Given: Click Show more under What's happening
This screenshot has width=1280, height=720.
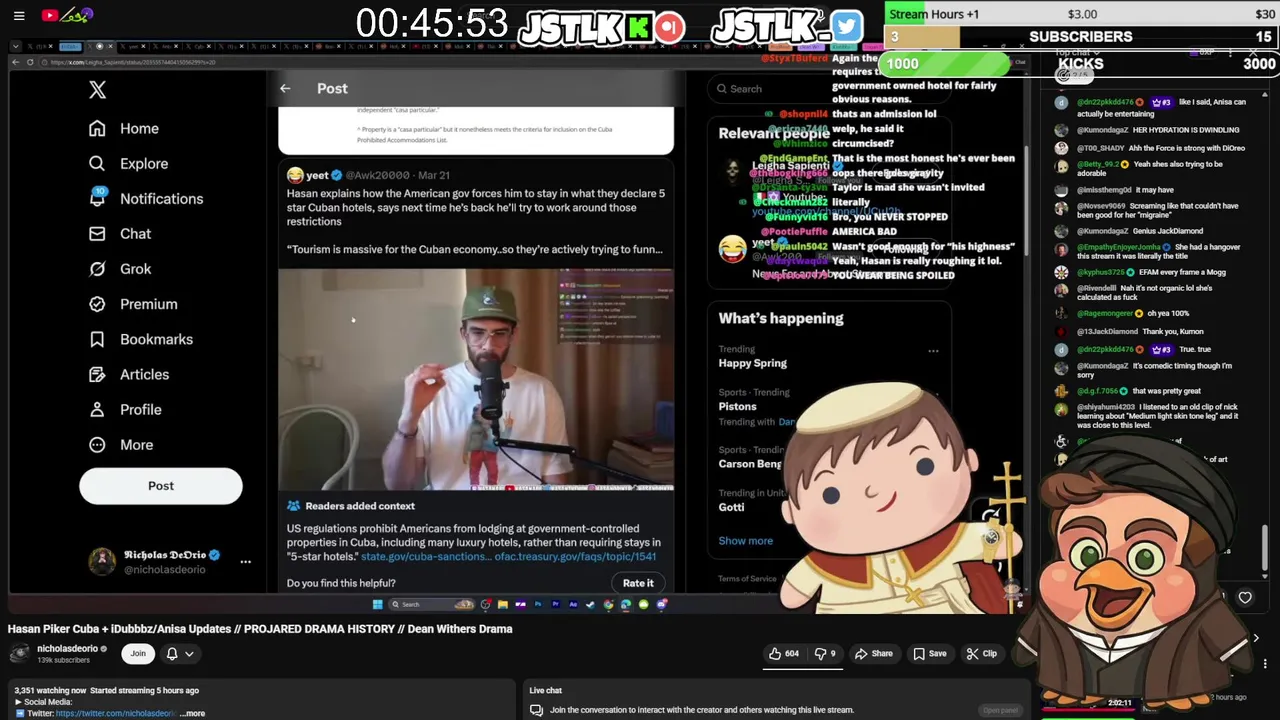Looking at the screenshot, I should coord(745,541).
